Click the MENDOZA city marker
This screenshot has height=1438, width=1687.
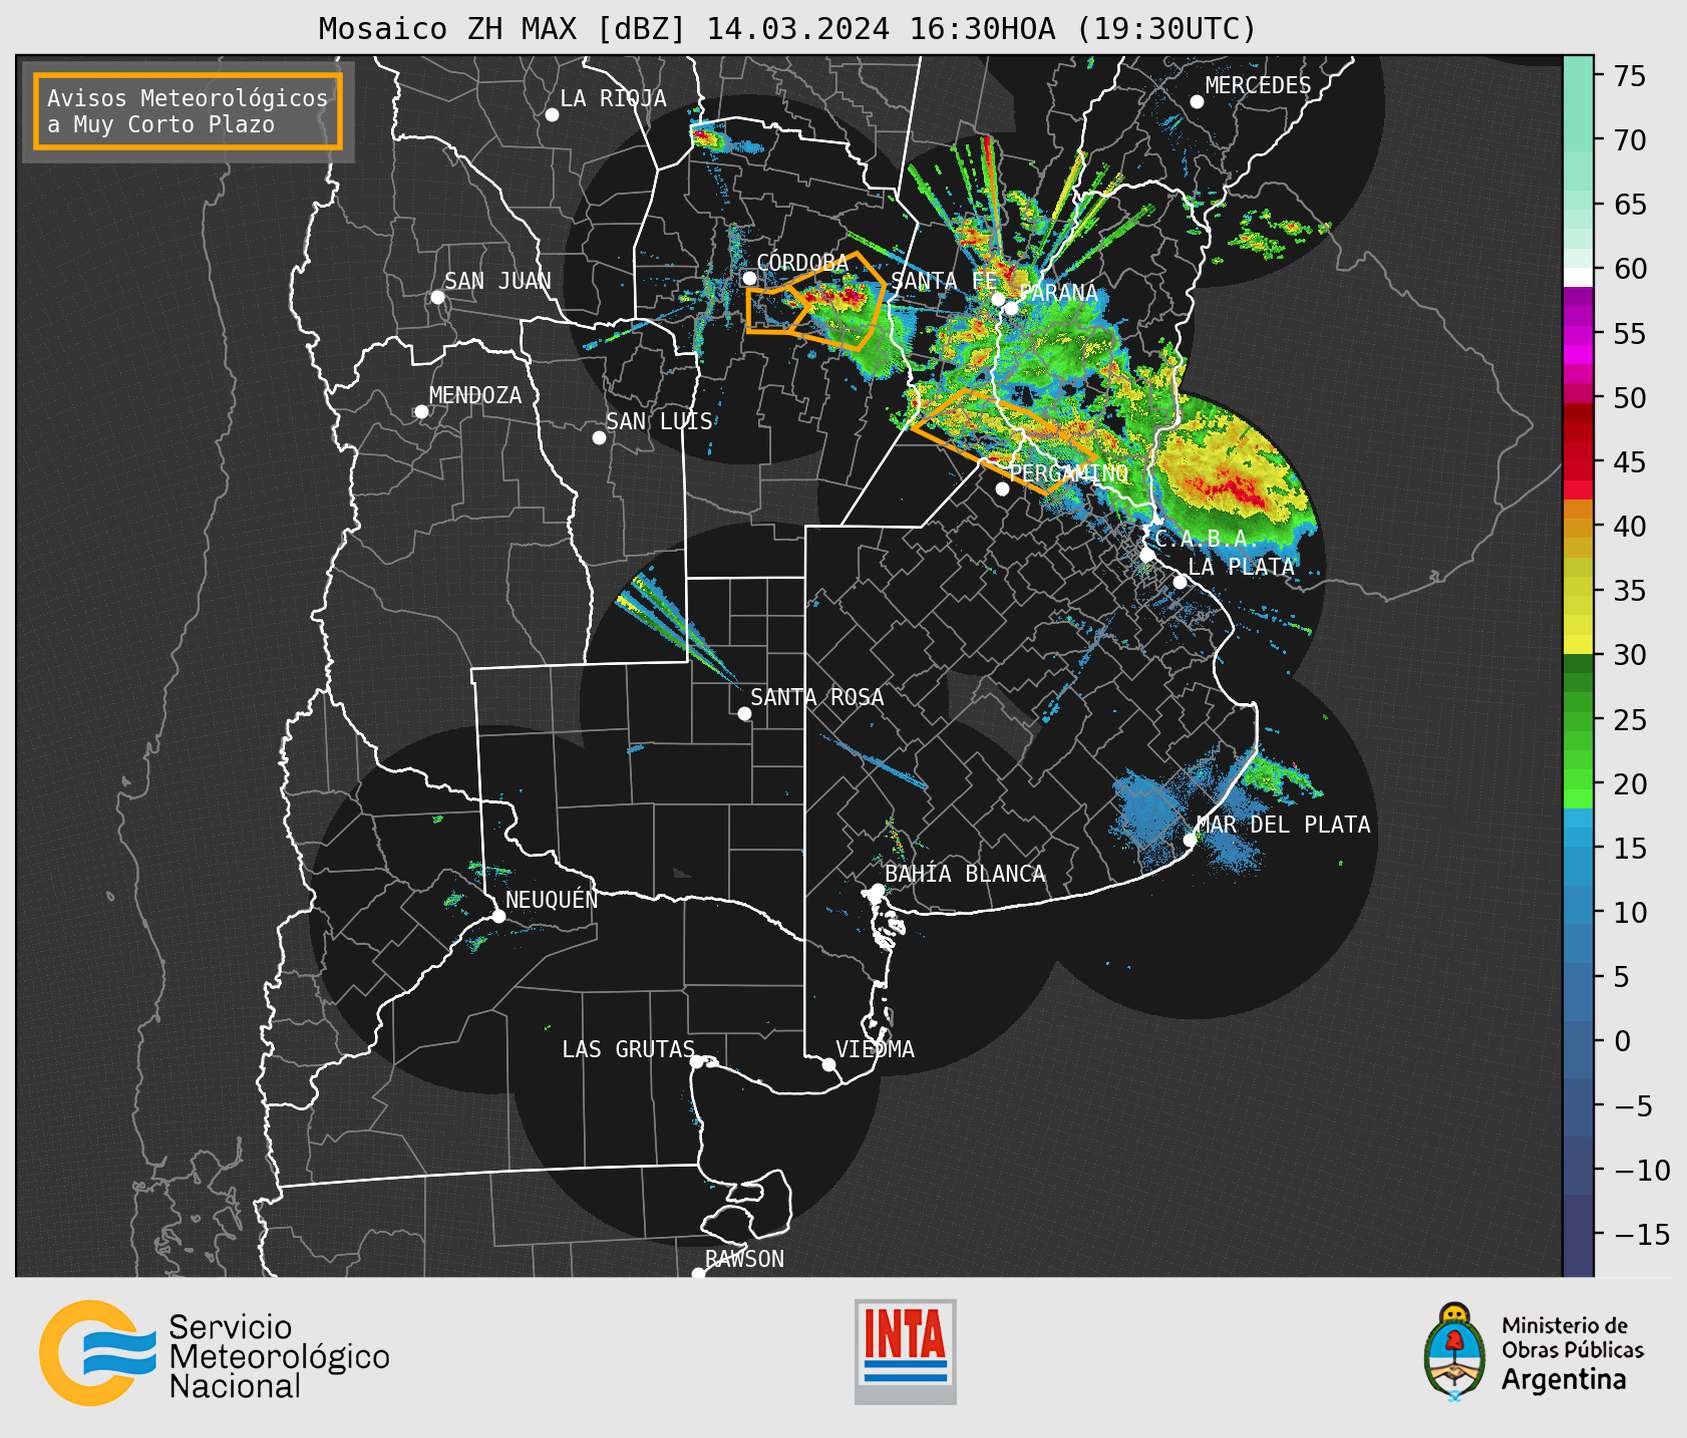[x=422, y=412]
